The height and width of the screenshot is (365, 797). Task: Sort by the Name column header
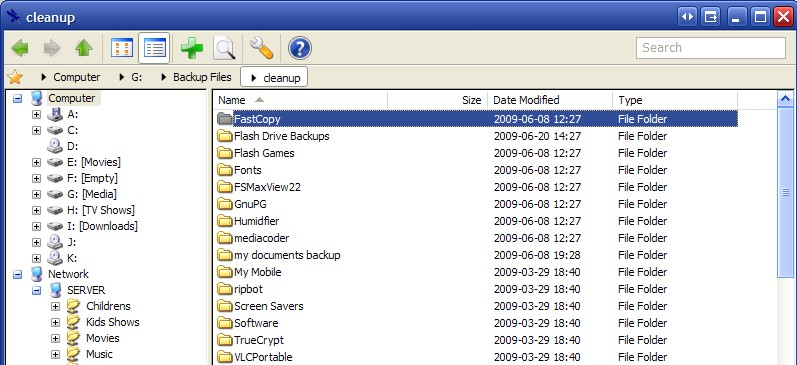pyautogui.click(x=300, y=100)
